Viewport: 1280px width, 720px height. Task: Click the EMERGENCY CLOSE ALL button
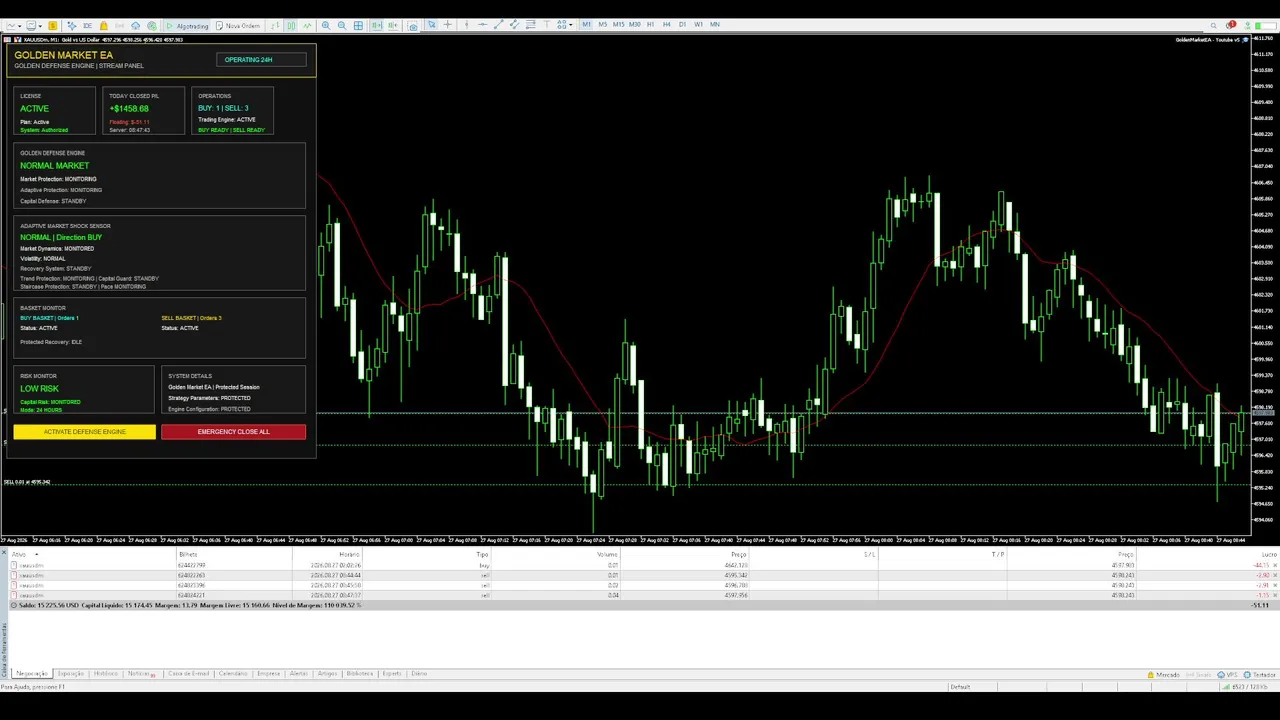[233, 432]
